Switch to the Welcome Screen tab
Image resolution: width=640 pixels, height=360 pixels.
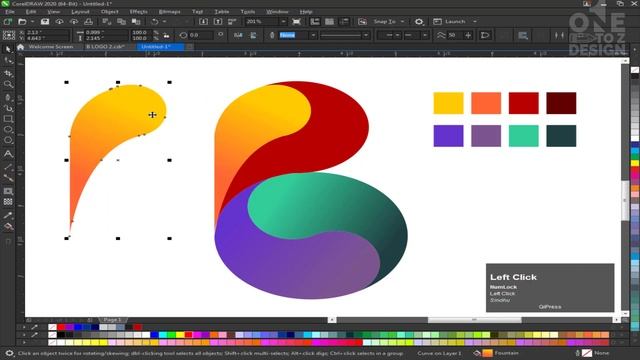pyautogui.click(x=51, y=47)
